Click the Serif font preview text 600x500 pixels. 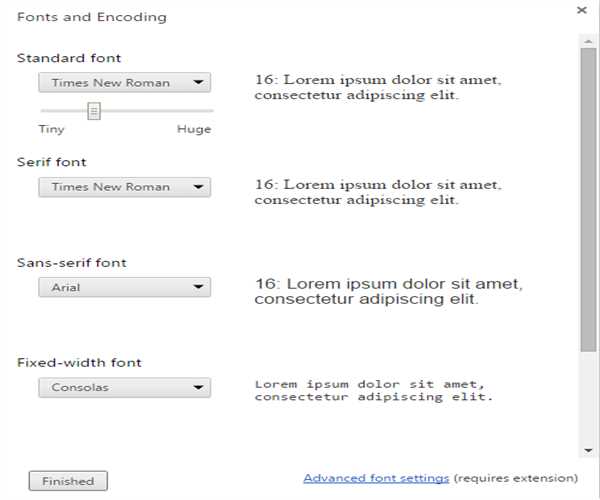(377, 192)
